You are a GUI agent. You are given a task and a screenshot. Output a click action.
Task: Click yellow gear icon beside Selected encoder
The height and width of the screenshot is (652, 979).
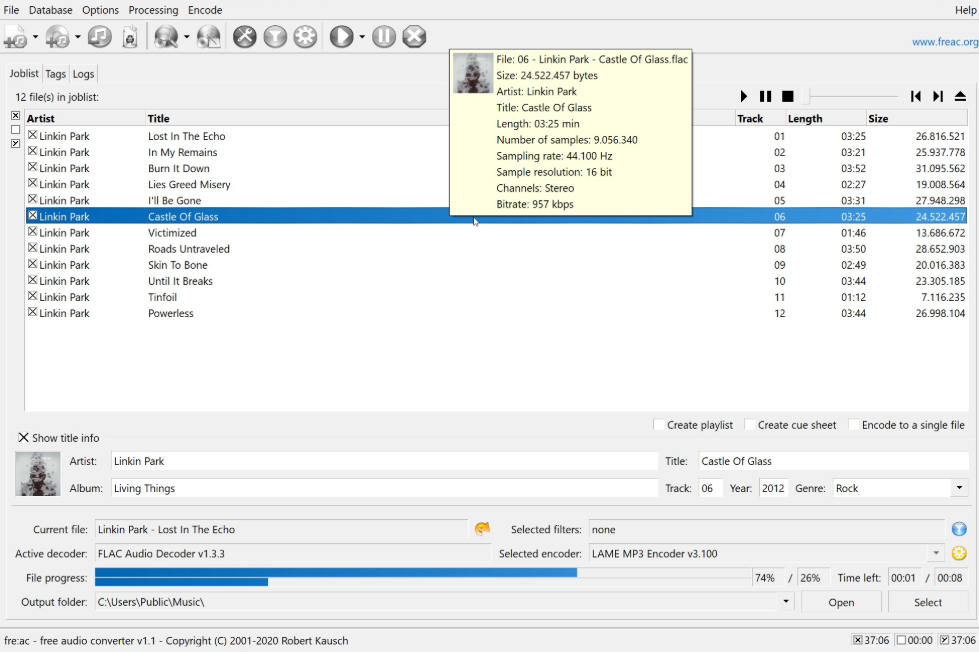point(959,553)
